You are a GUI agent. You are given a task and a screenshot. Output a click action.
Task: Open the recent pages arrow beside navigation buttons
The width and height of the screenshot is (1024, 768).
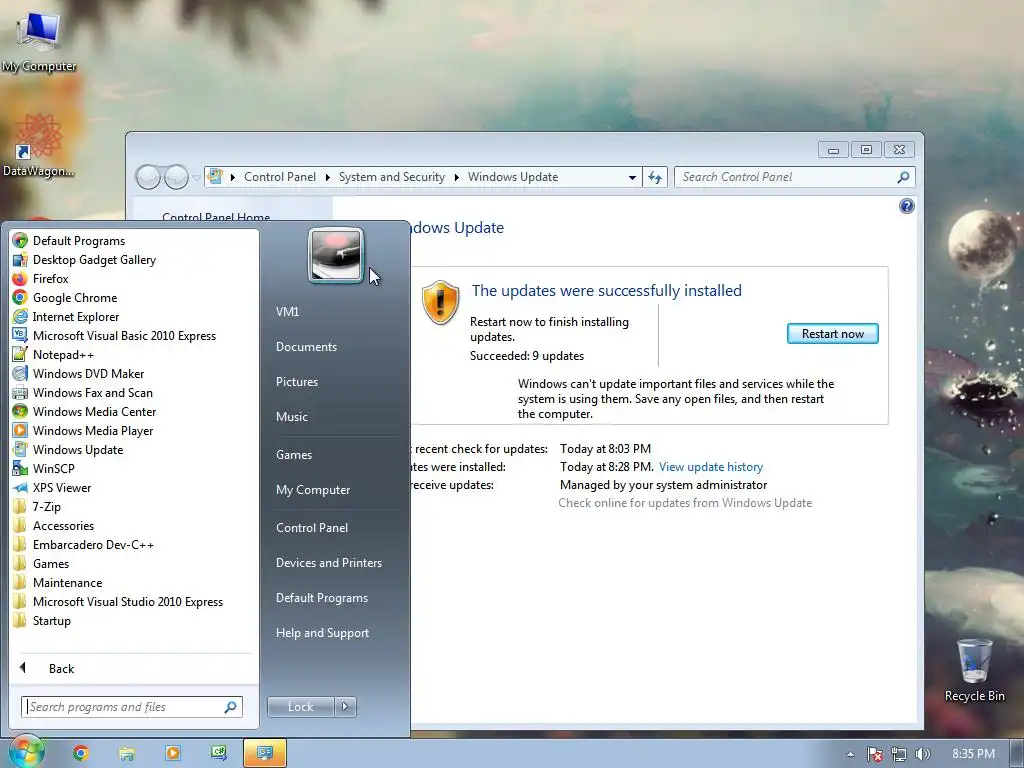pyautogui.click(x=196, y=178)
